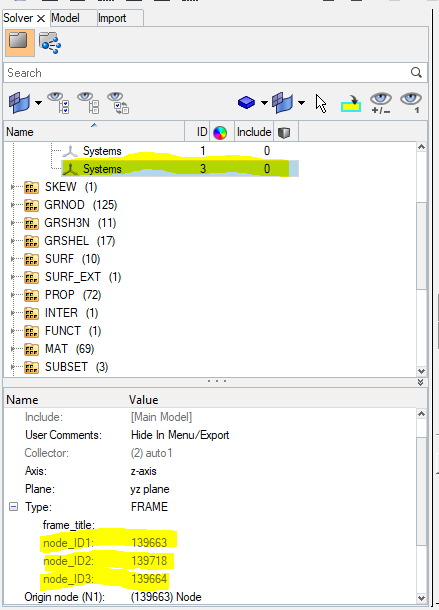This screenshot has height=610, width=439.
Task: Click the folder view icon under Solver tab
Action: [19, 42]
